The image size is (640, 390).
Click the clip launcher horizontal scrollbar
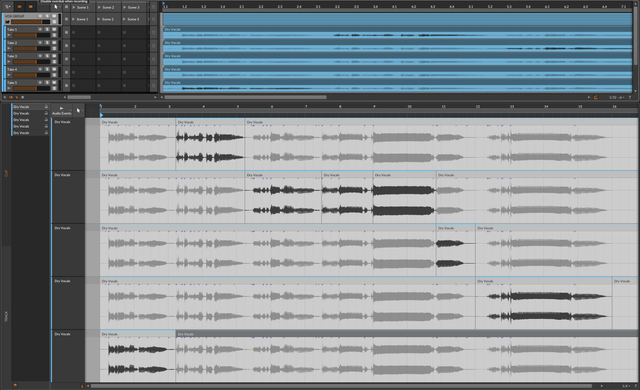79,97
